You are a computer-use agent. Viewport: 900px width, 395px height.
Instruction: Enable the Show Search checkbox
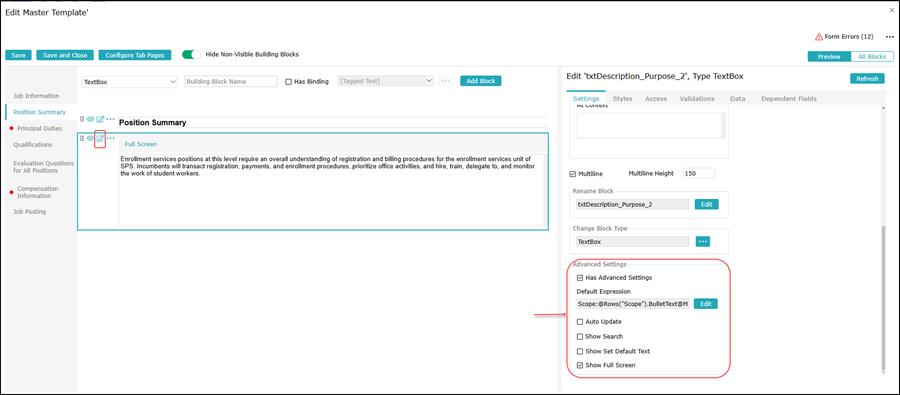[x=580, y=336]
